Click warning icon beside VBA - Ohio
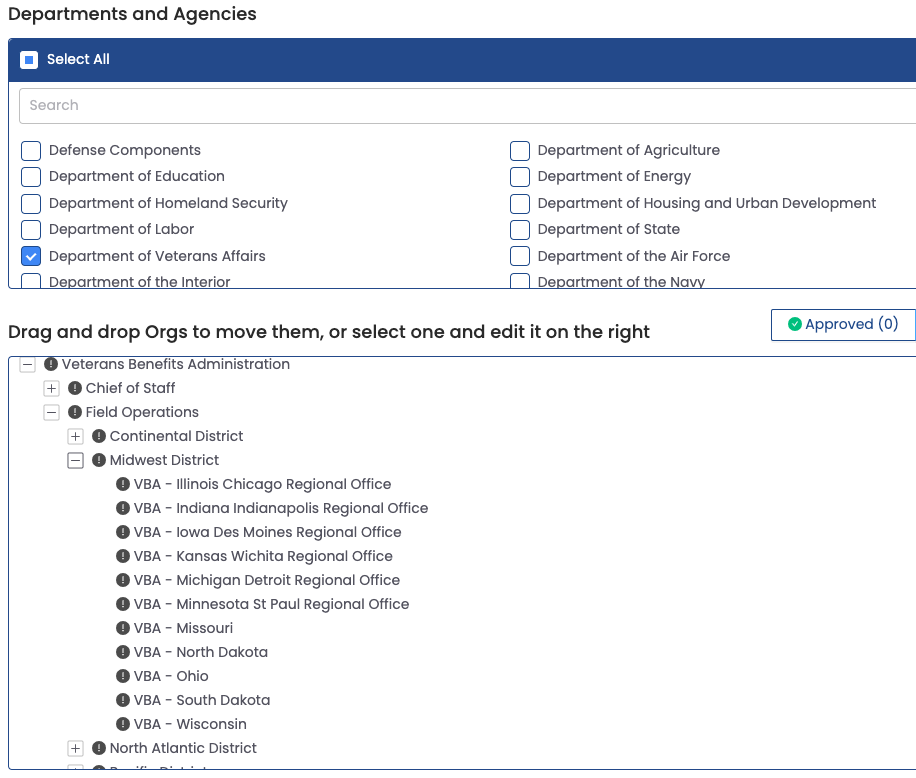Screen dimensions: 916x778 click(123, 676)
